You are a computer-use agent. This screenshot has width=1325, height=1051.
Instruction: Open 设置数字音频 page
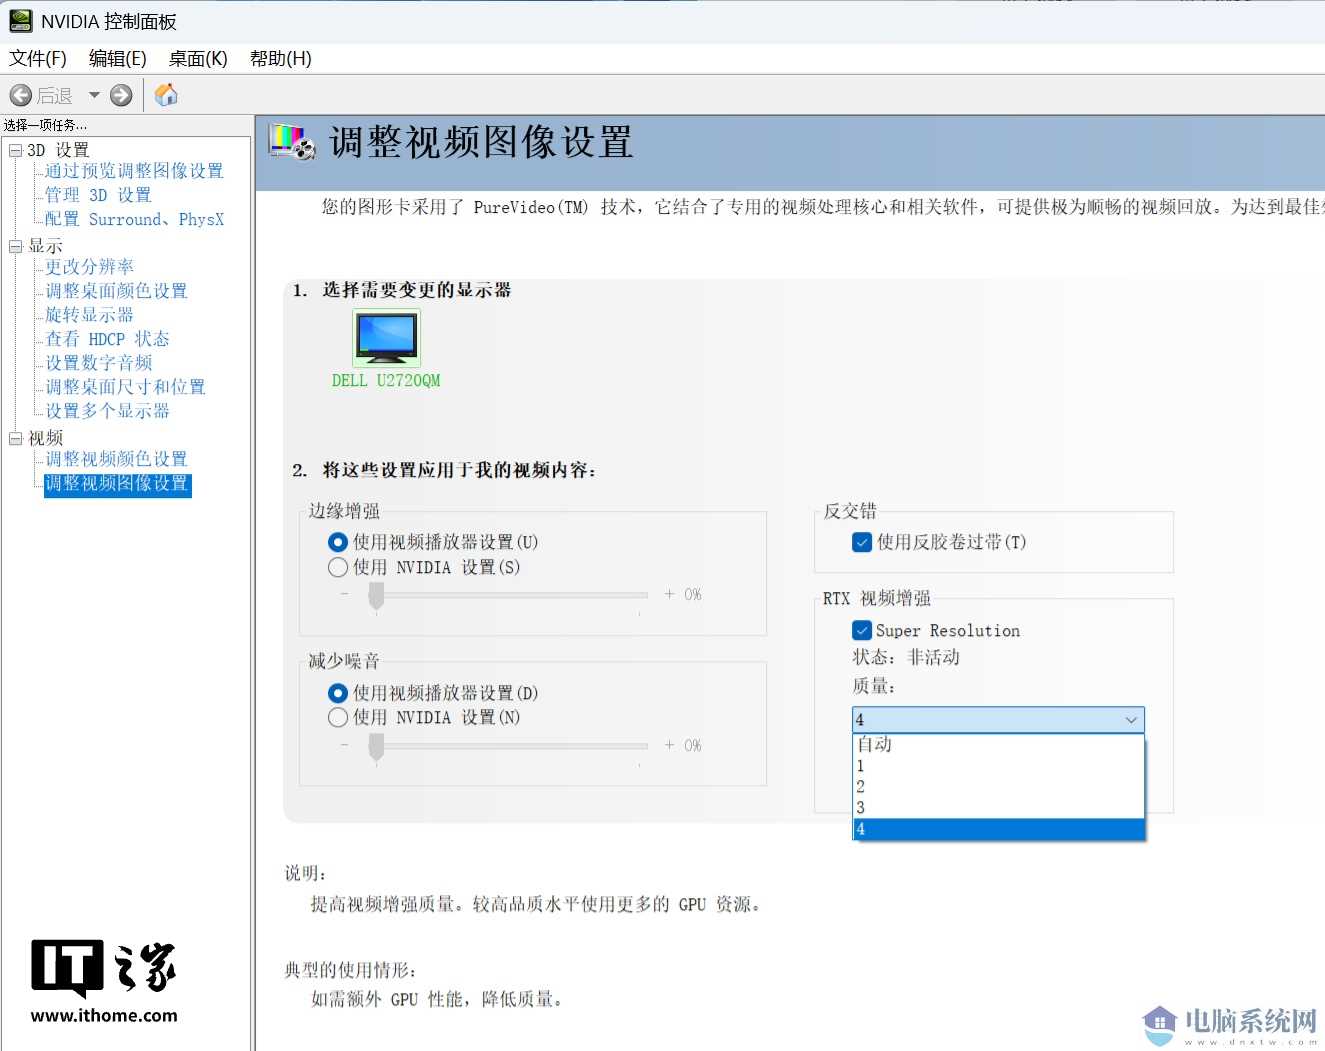tap(98, 363)
